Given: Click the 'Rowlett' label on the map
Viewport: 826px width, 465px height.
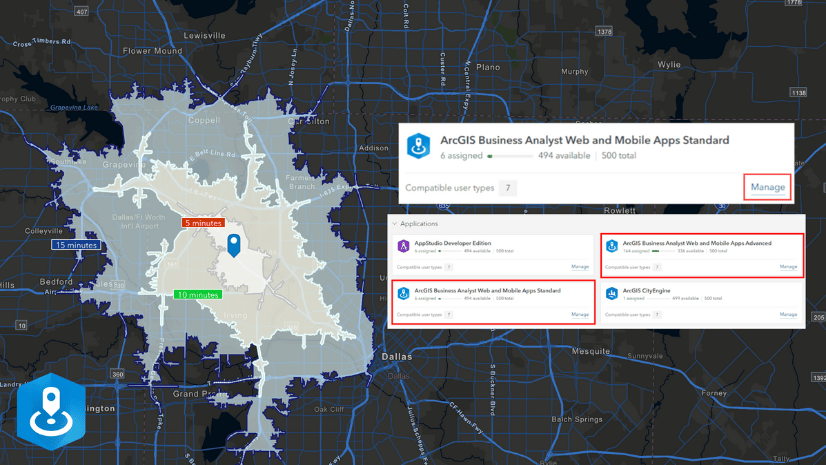Looking at the screenshot, I should coord(620,211).
